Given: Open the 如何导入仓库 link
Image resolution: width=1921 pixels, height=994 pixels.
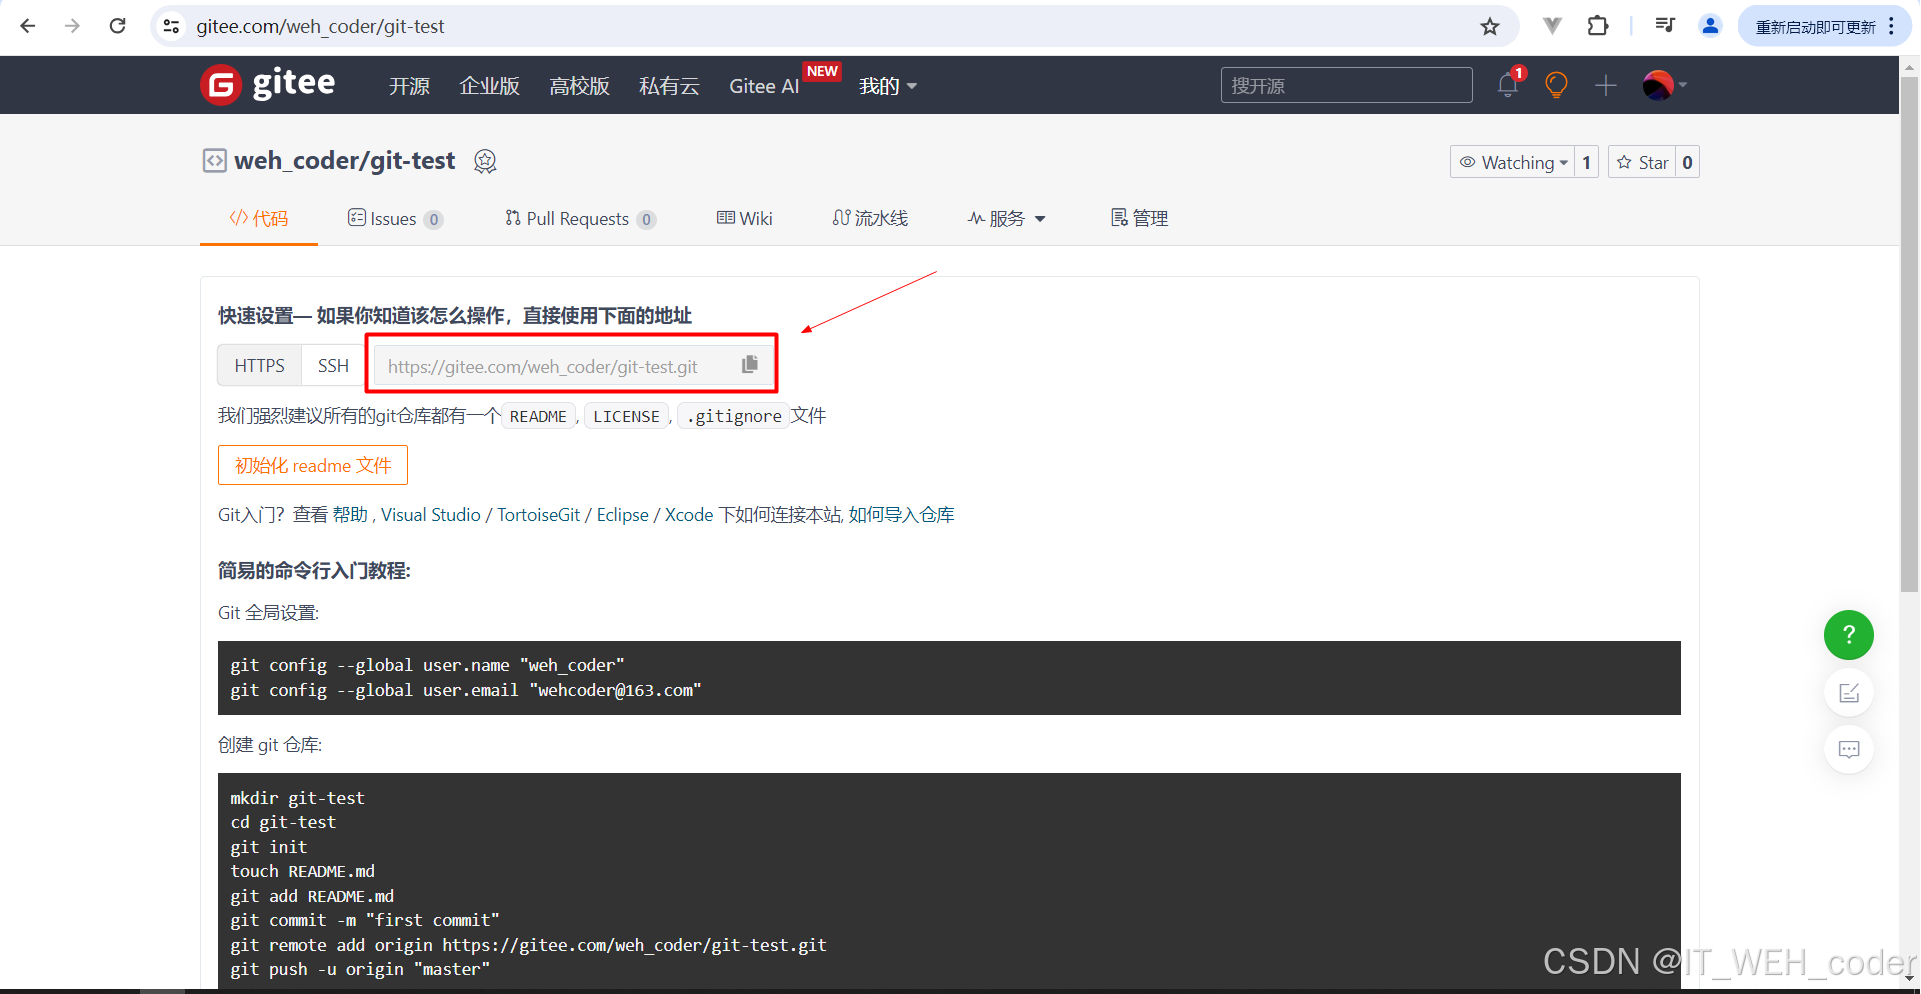Looking at the screenshot, I should coord(902,514).
